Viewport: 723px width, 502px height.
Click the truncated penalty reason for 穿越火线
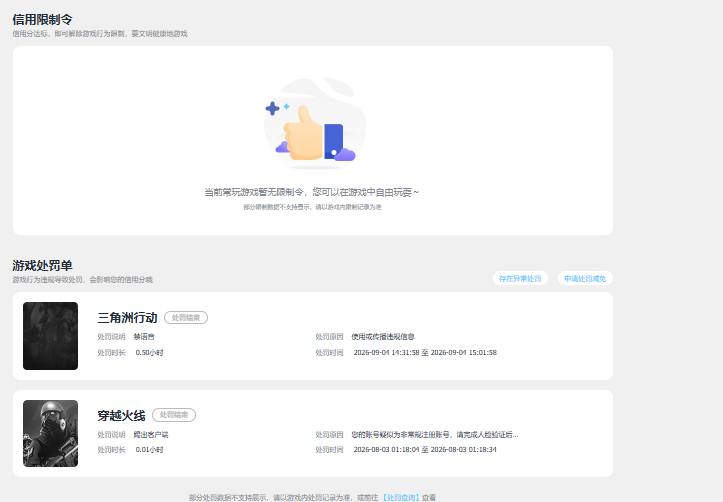(x=435, y=435)
